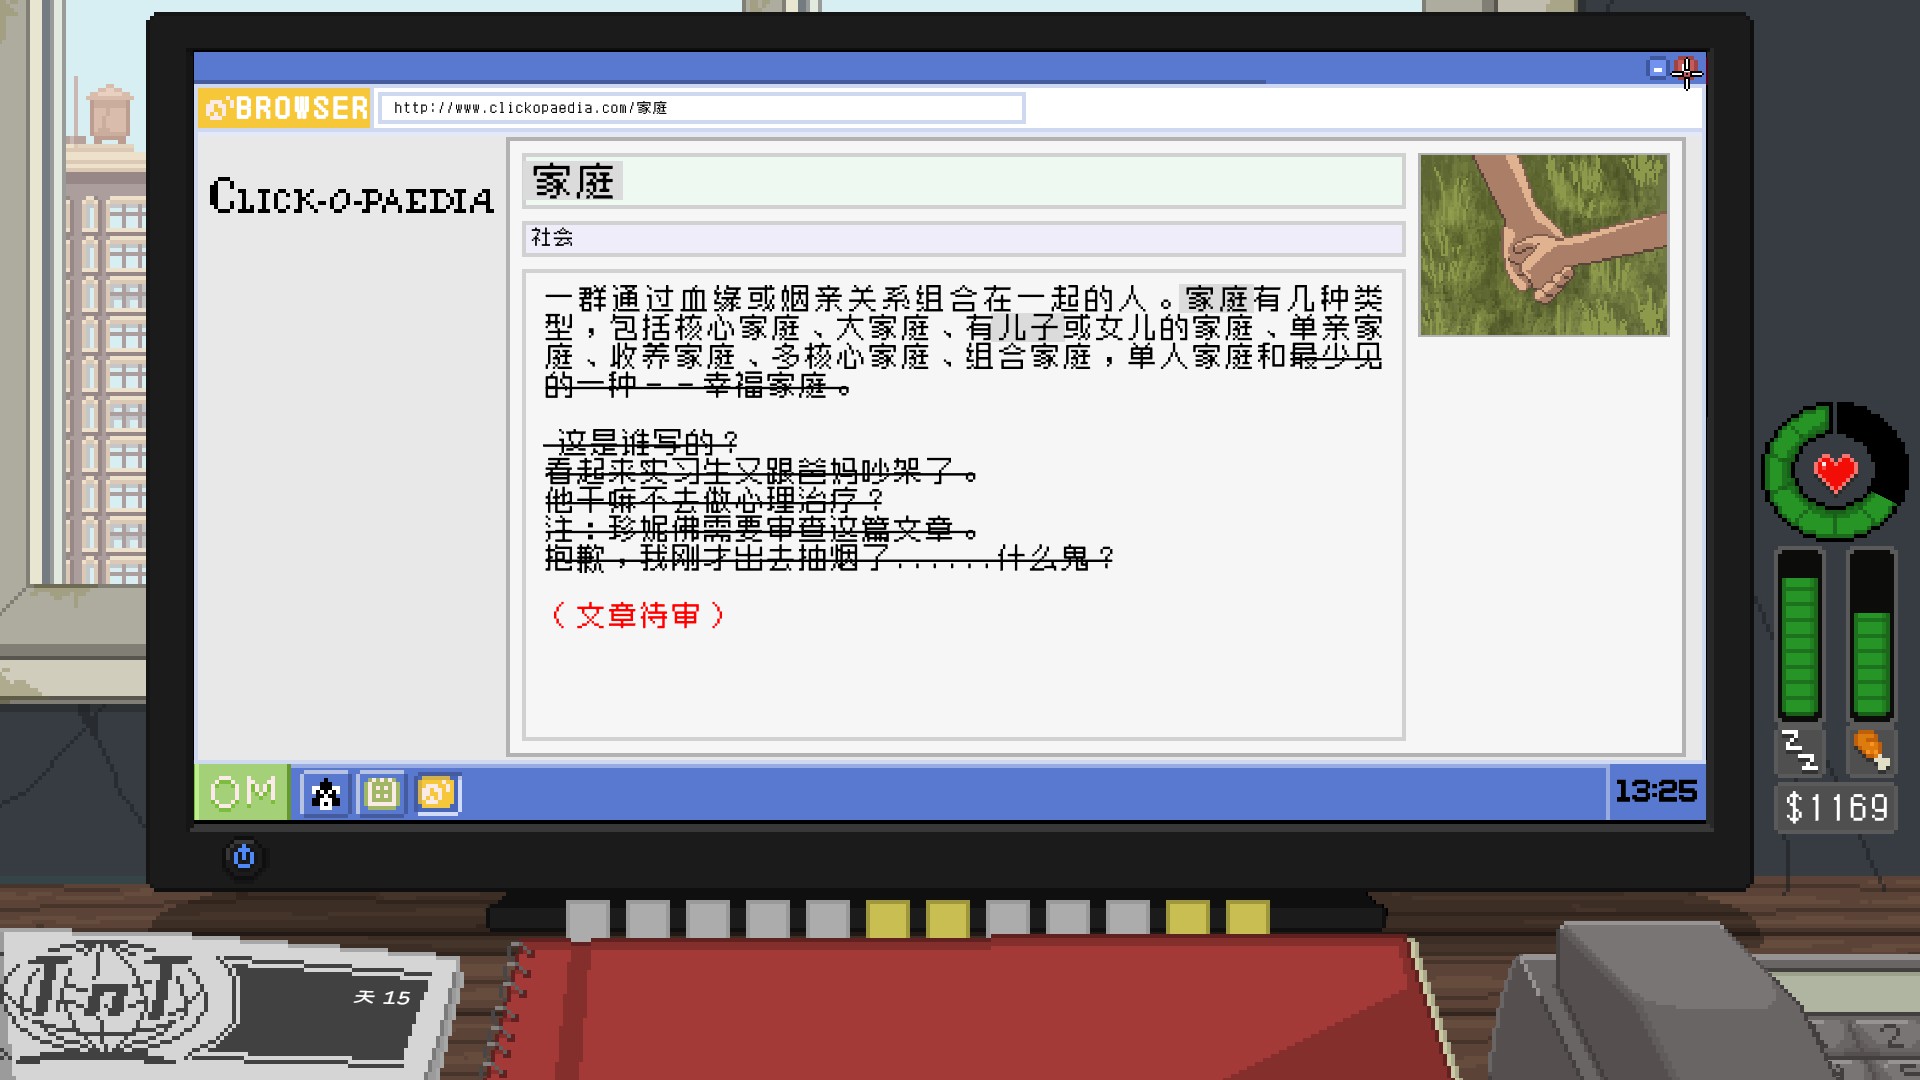Click the red 文章待审 notice
This screenshot has height=1080, width=1920.
[638, 615]
